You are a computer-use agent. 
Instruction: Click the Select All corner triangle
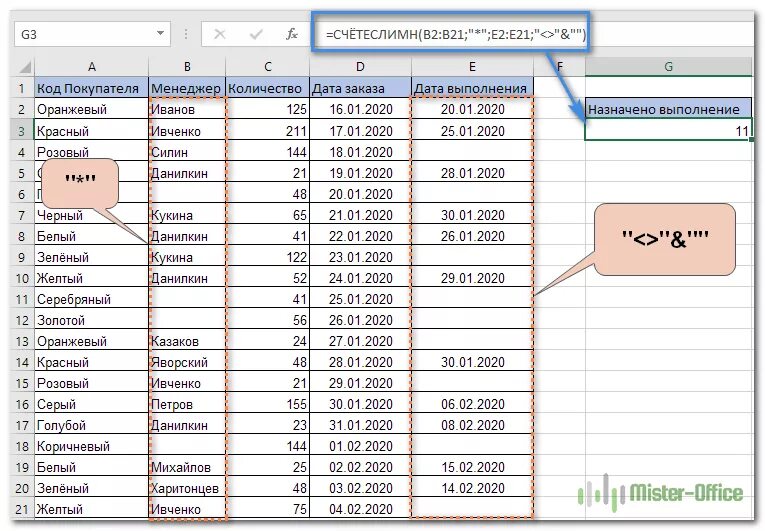[x=23, y=67]
